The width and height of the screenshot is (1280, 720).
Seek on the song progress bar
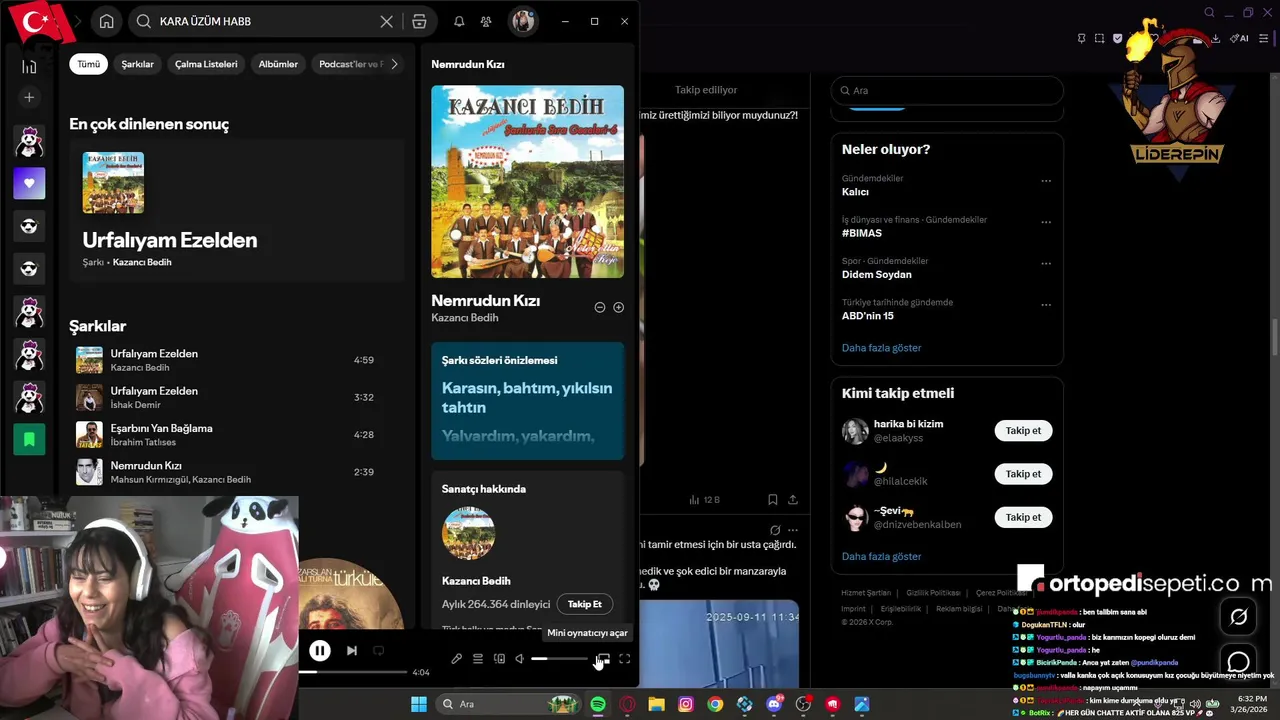(x=354, y=672)
